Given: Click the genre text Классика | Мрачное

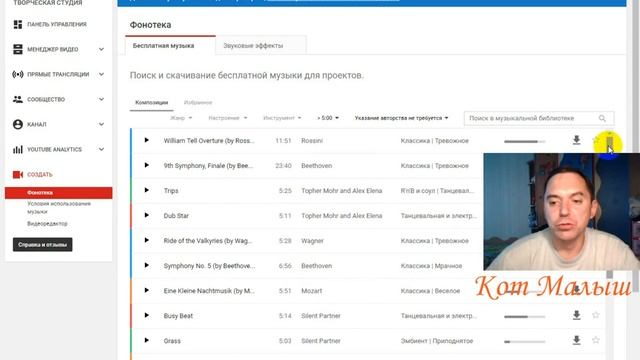Looking at the screenshot, I should 431,266.
